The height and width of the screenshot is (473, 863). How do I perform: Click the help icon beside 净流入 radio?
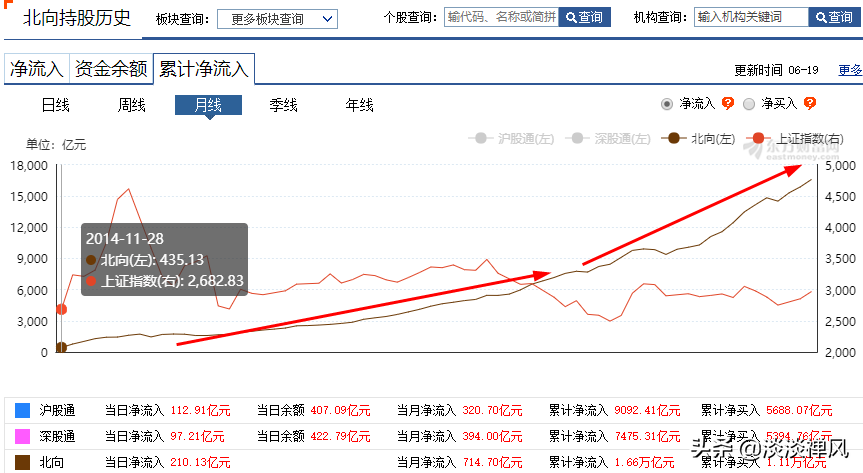point(728,104)
